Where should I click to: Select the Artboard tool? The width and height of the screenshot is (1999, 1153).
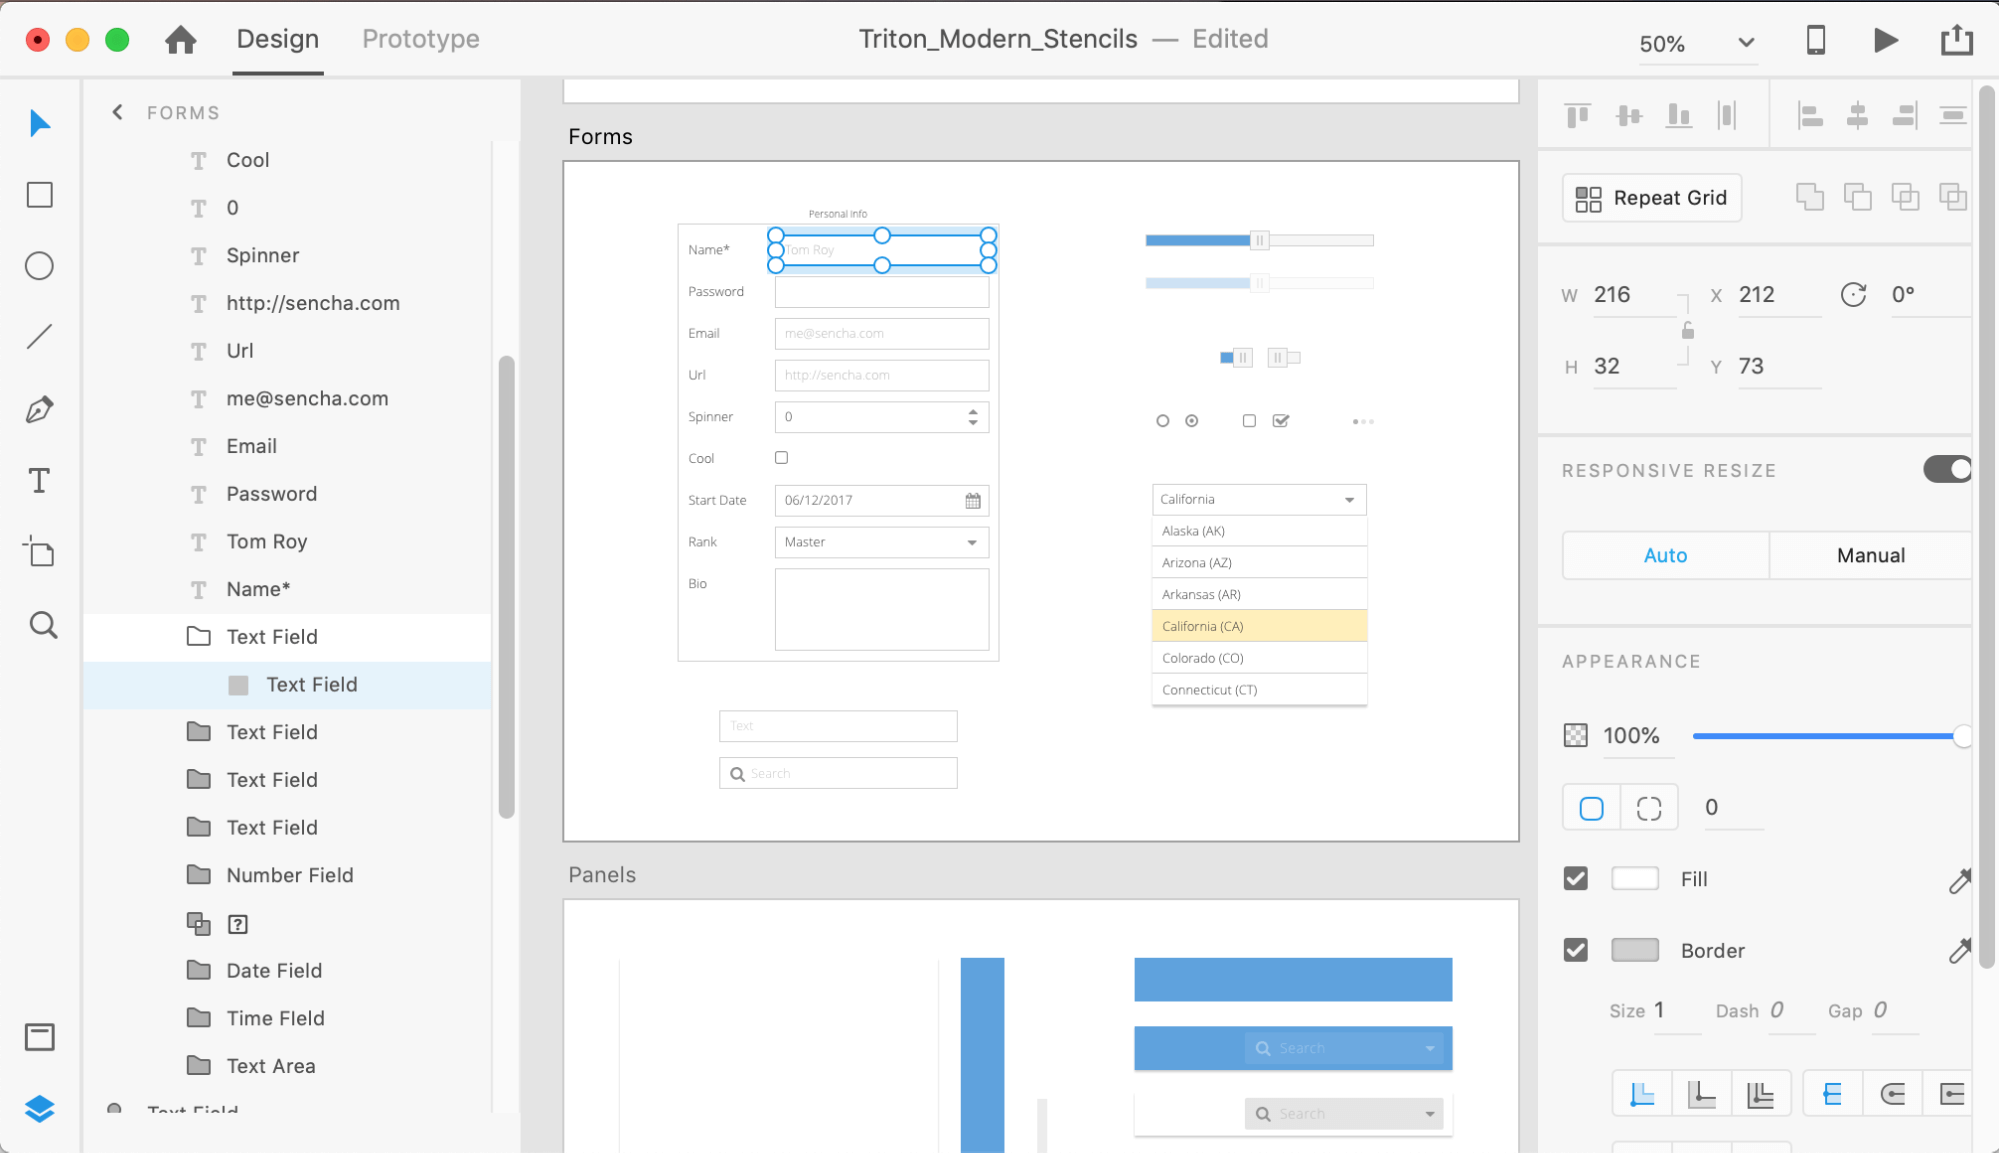click(x=40, y=552)
